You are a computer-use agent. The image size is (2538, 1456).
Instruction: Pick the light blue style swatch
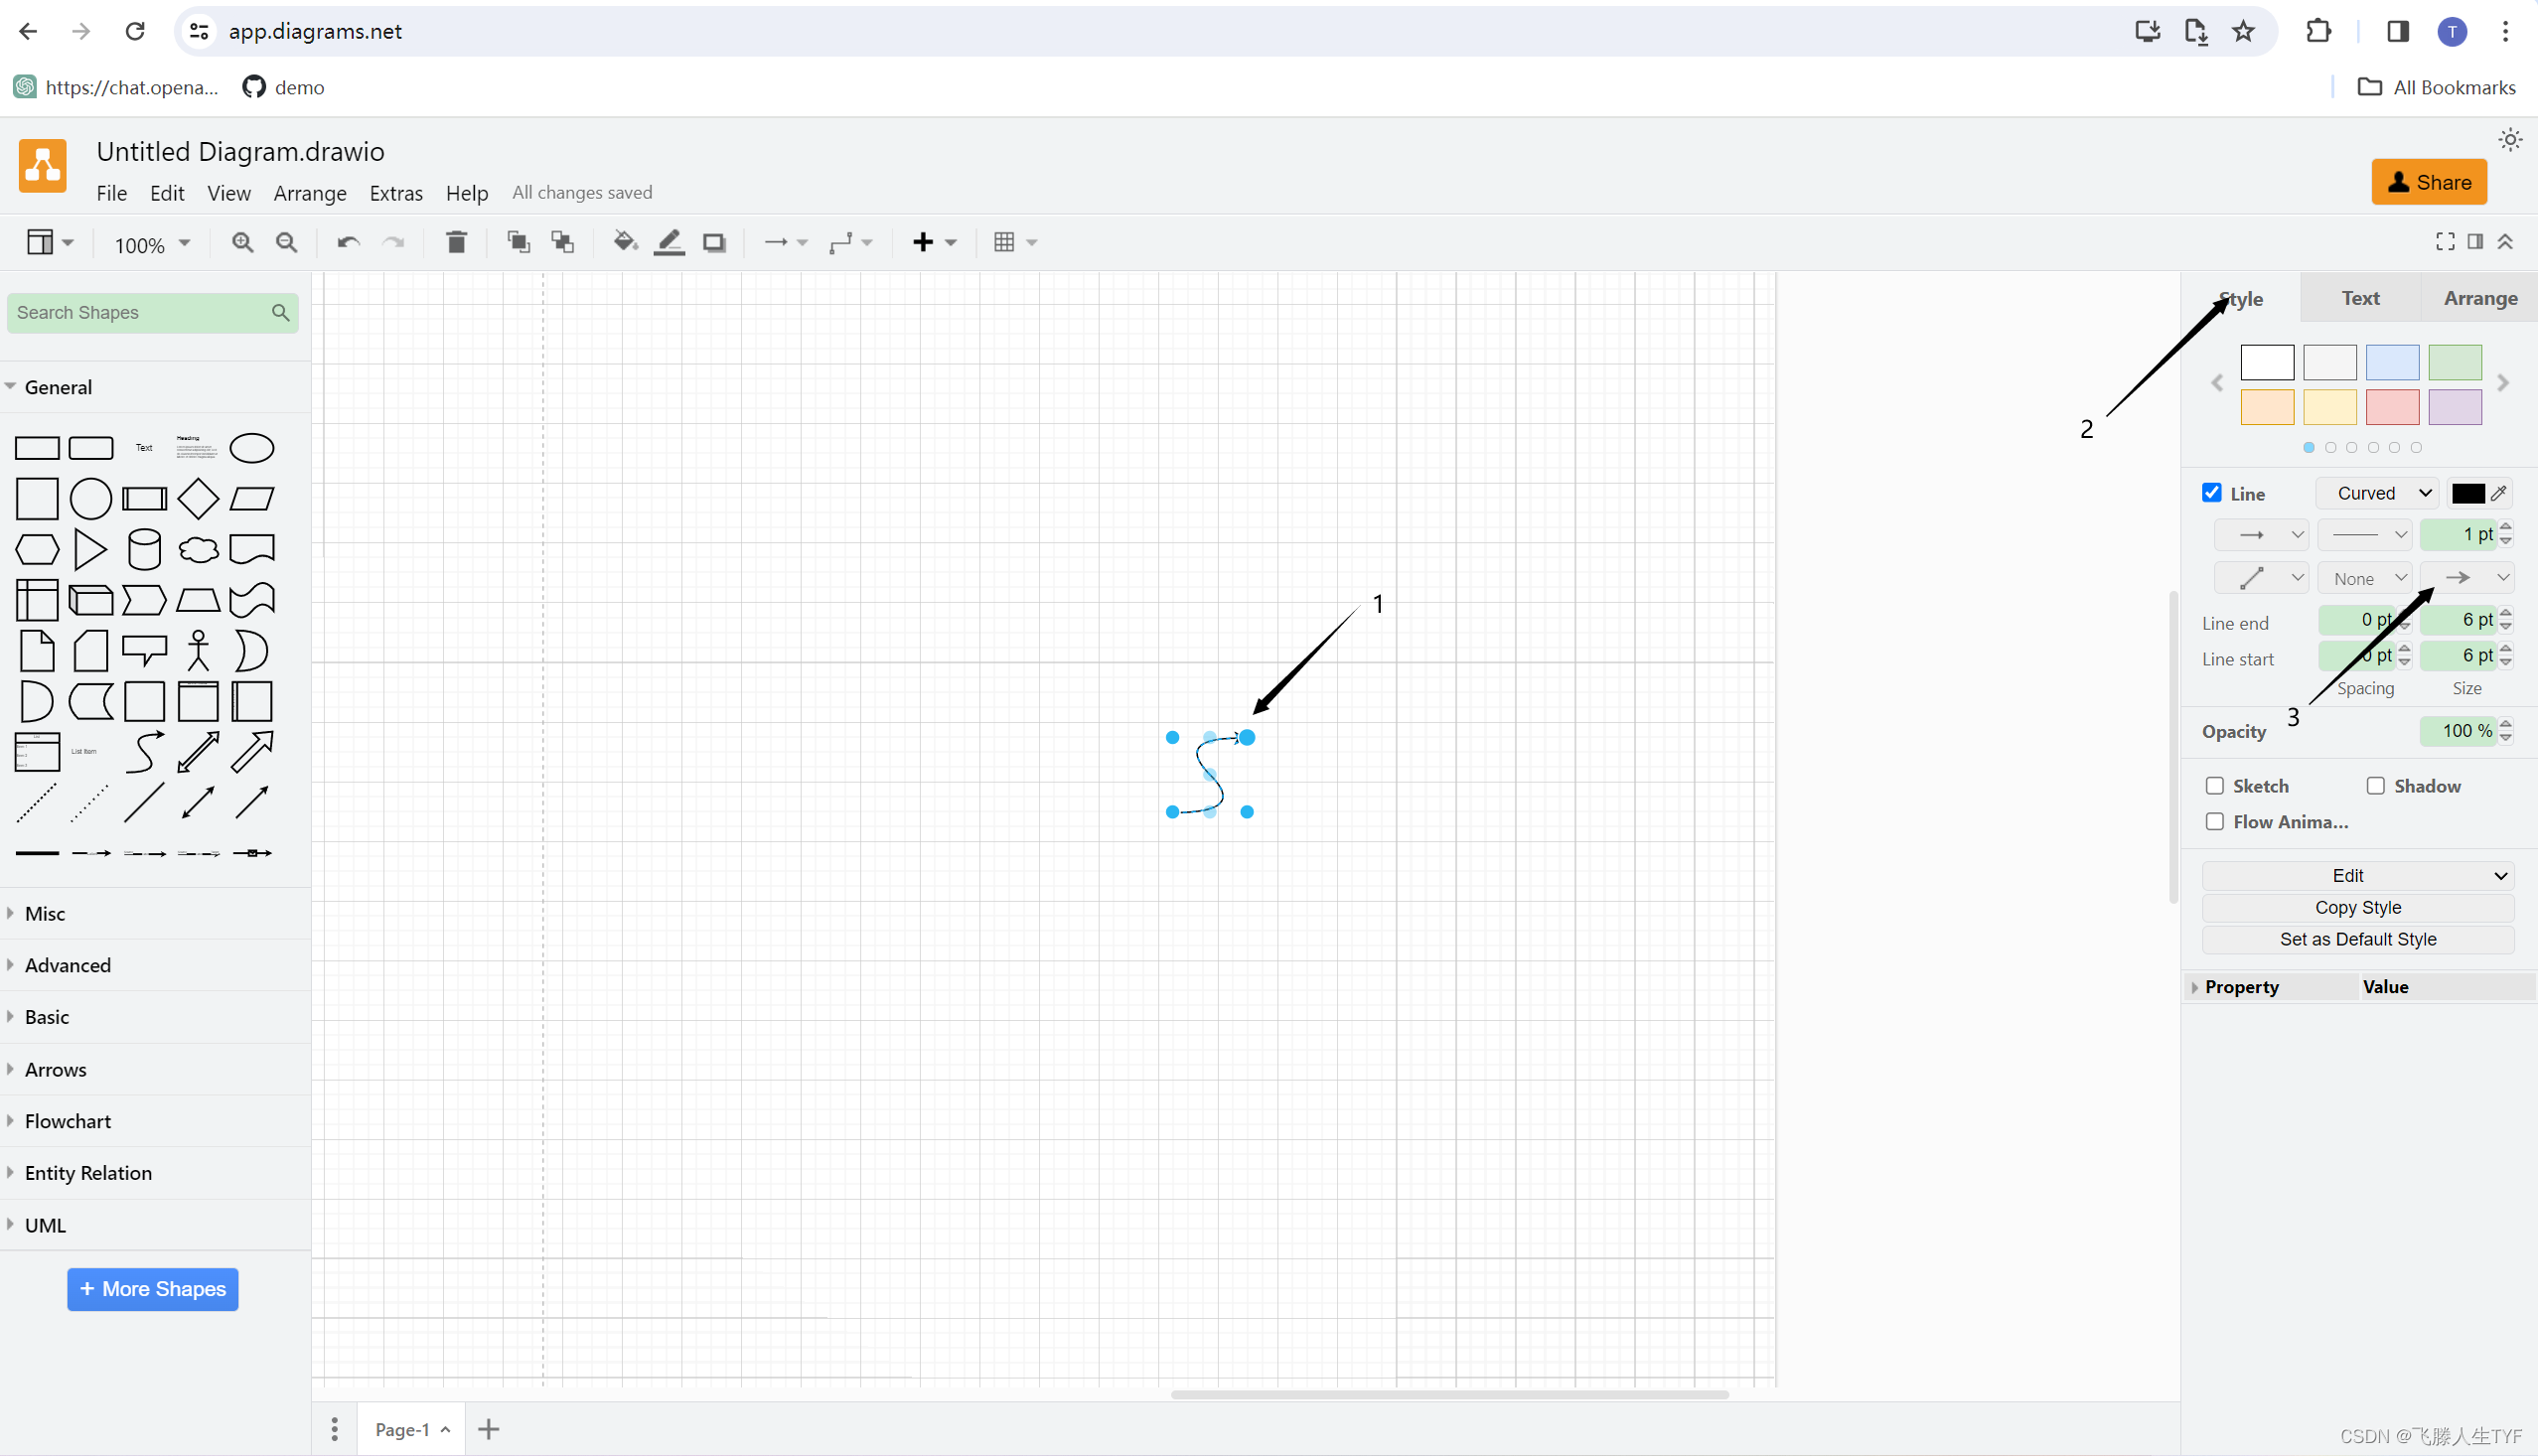click(2392, 362)
